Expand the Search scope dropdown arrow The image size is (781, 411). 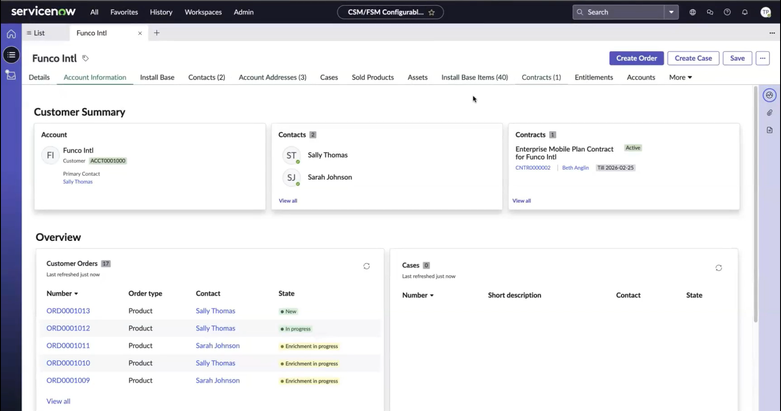pyautogui.click(x=671, y=12)
